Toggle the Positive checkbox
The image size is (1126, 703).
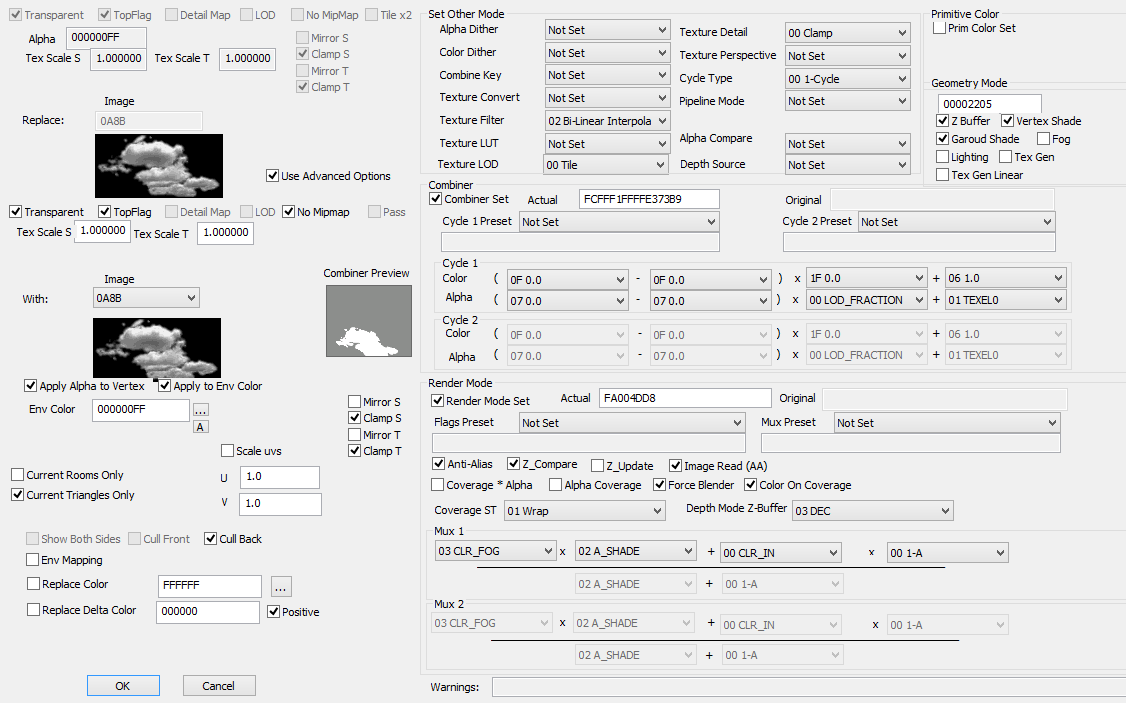[x=273, y=612]
